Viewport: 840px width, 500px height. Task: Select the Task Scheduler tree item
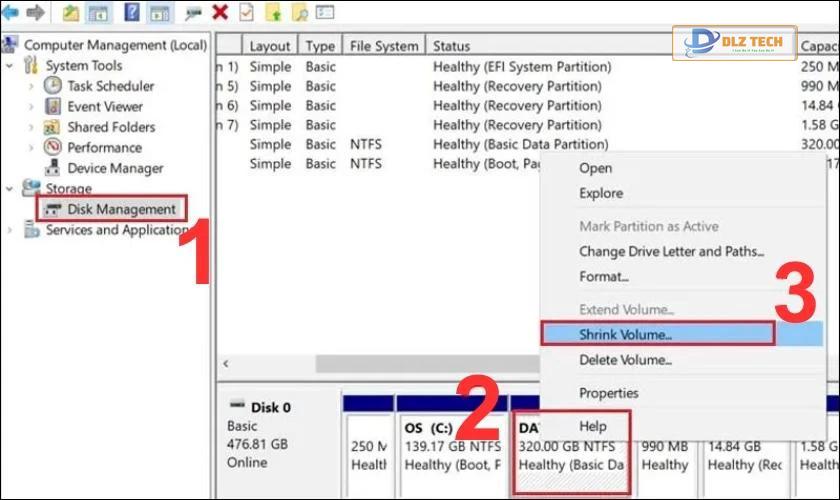(x=110, y=86)
